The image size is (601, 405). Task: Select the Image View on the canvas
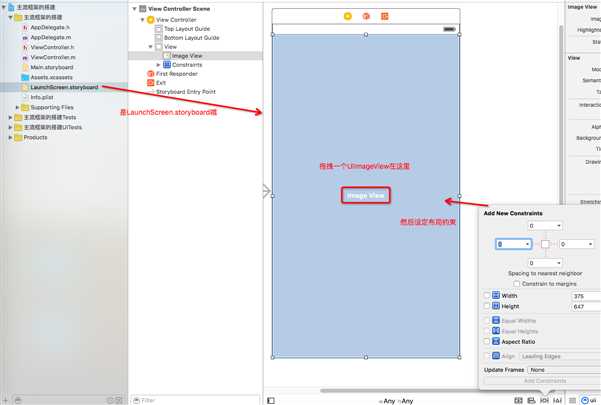tap(366, 195)
